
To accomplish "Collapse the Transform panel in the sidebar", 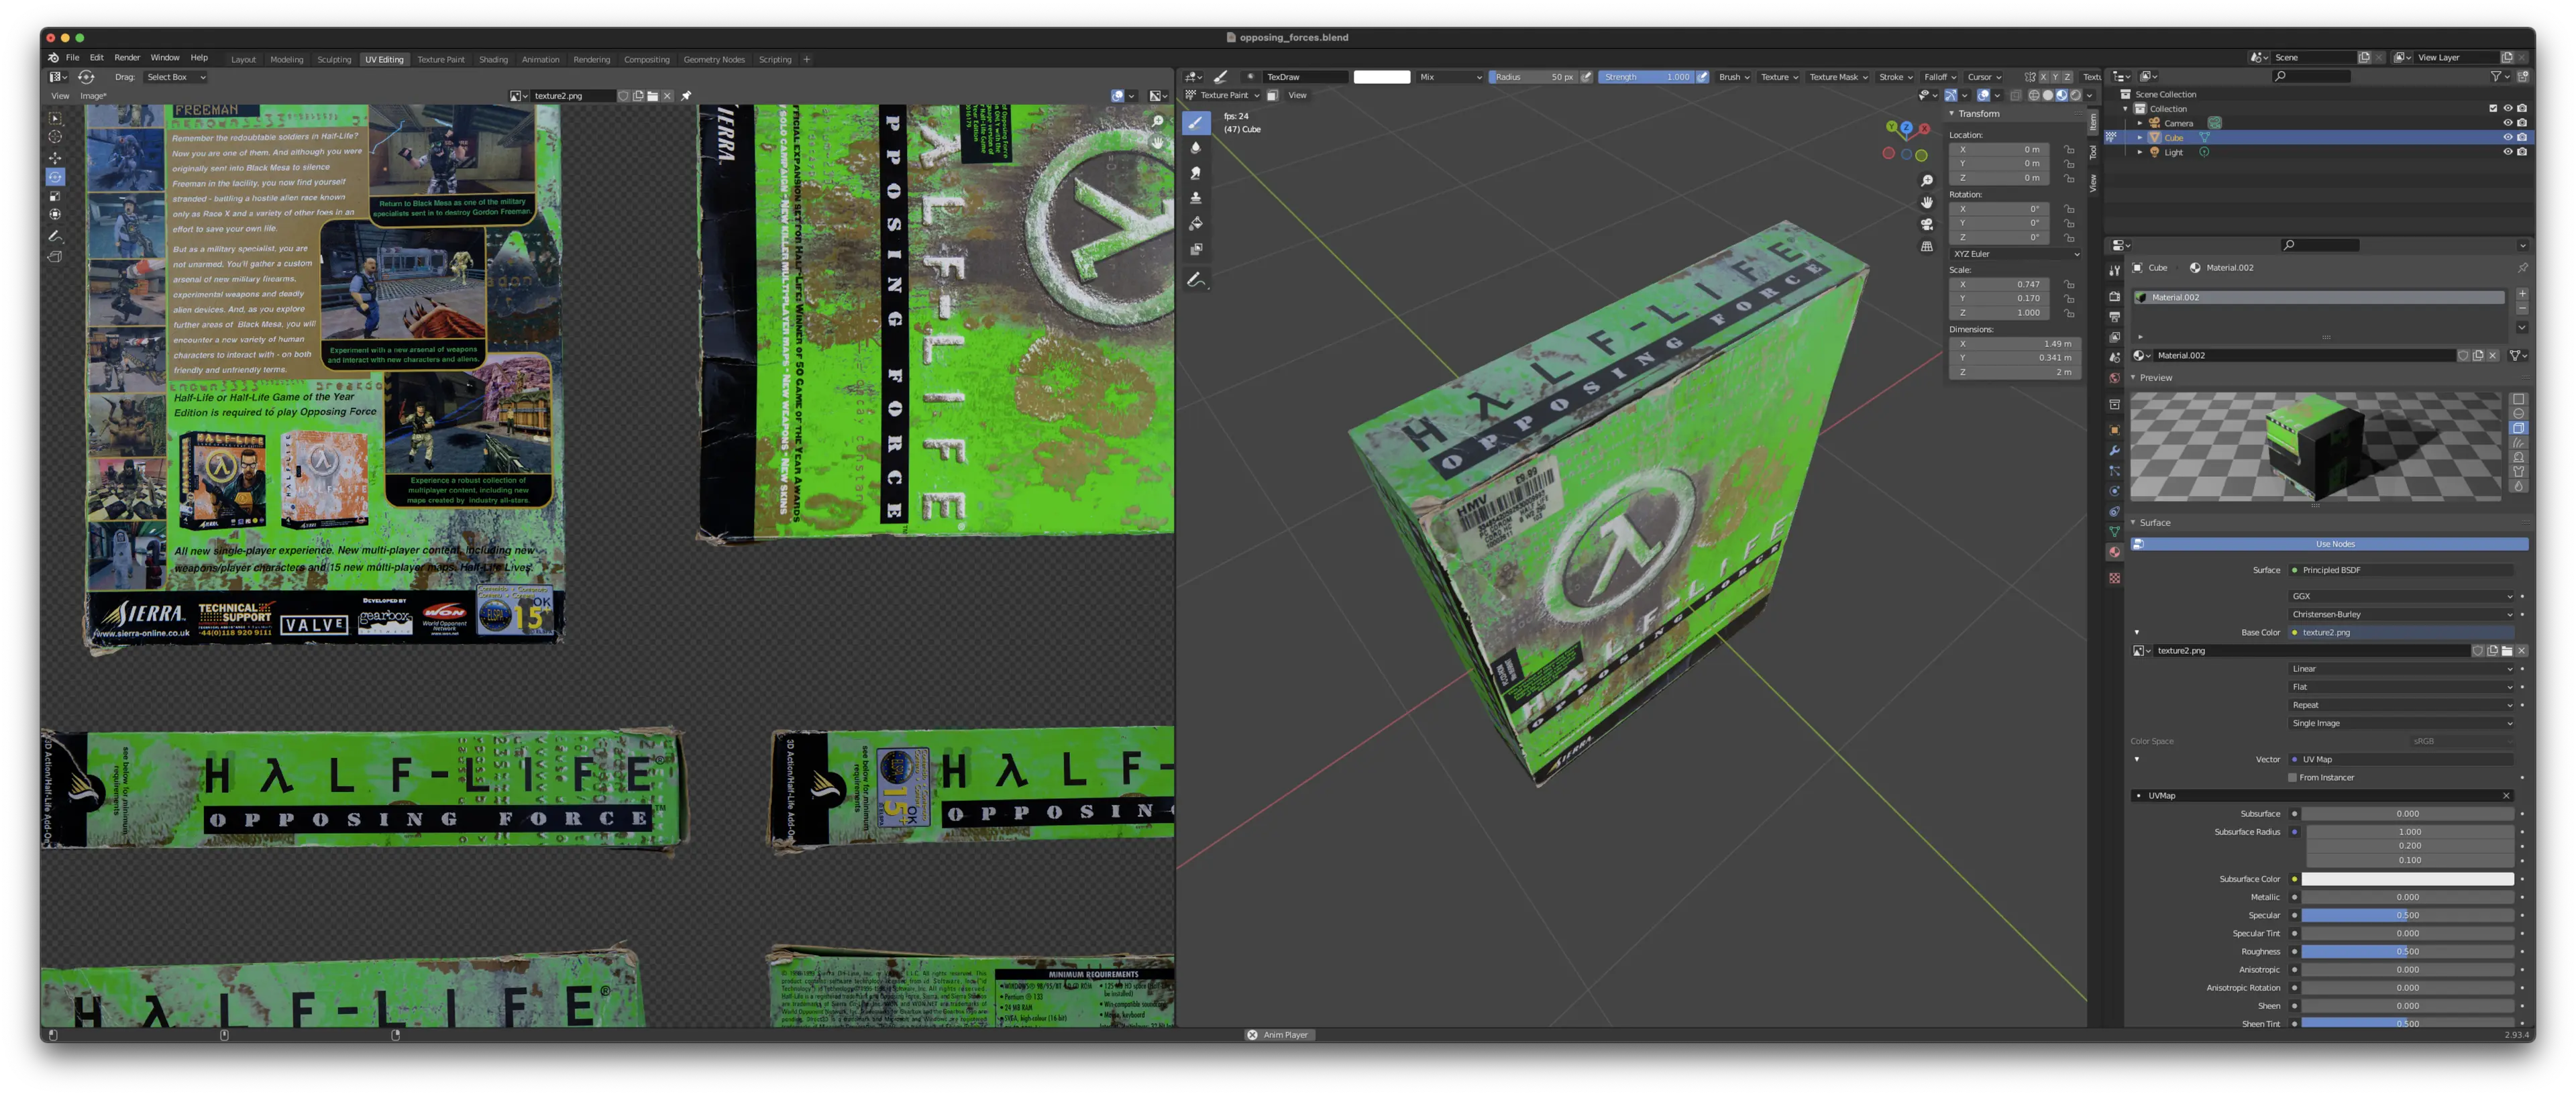I will [x=1952, y=113].
